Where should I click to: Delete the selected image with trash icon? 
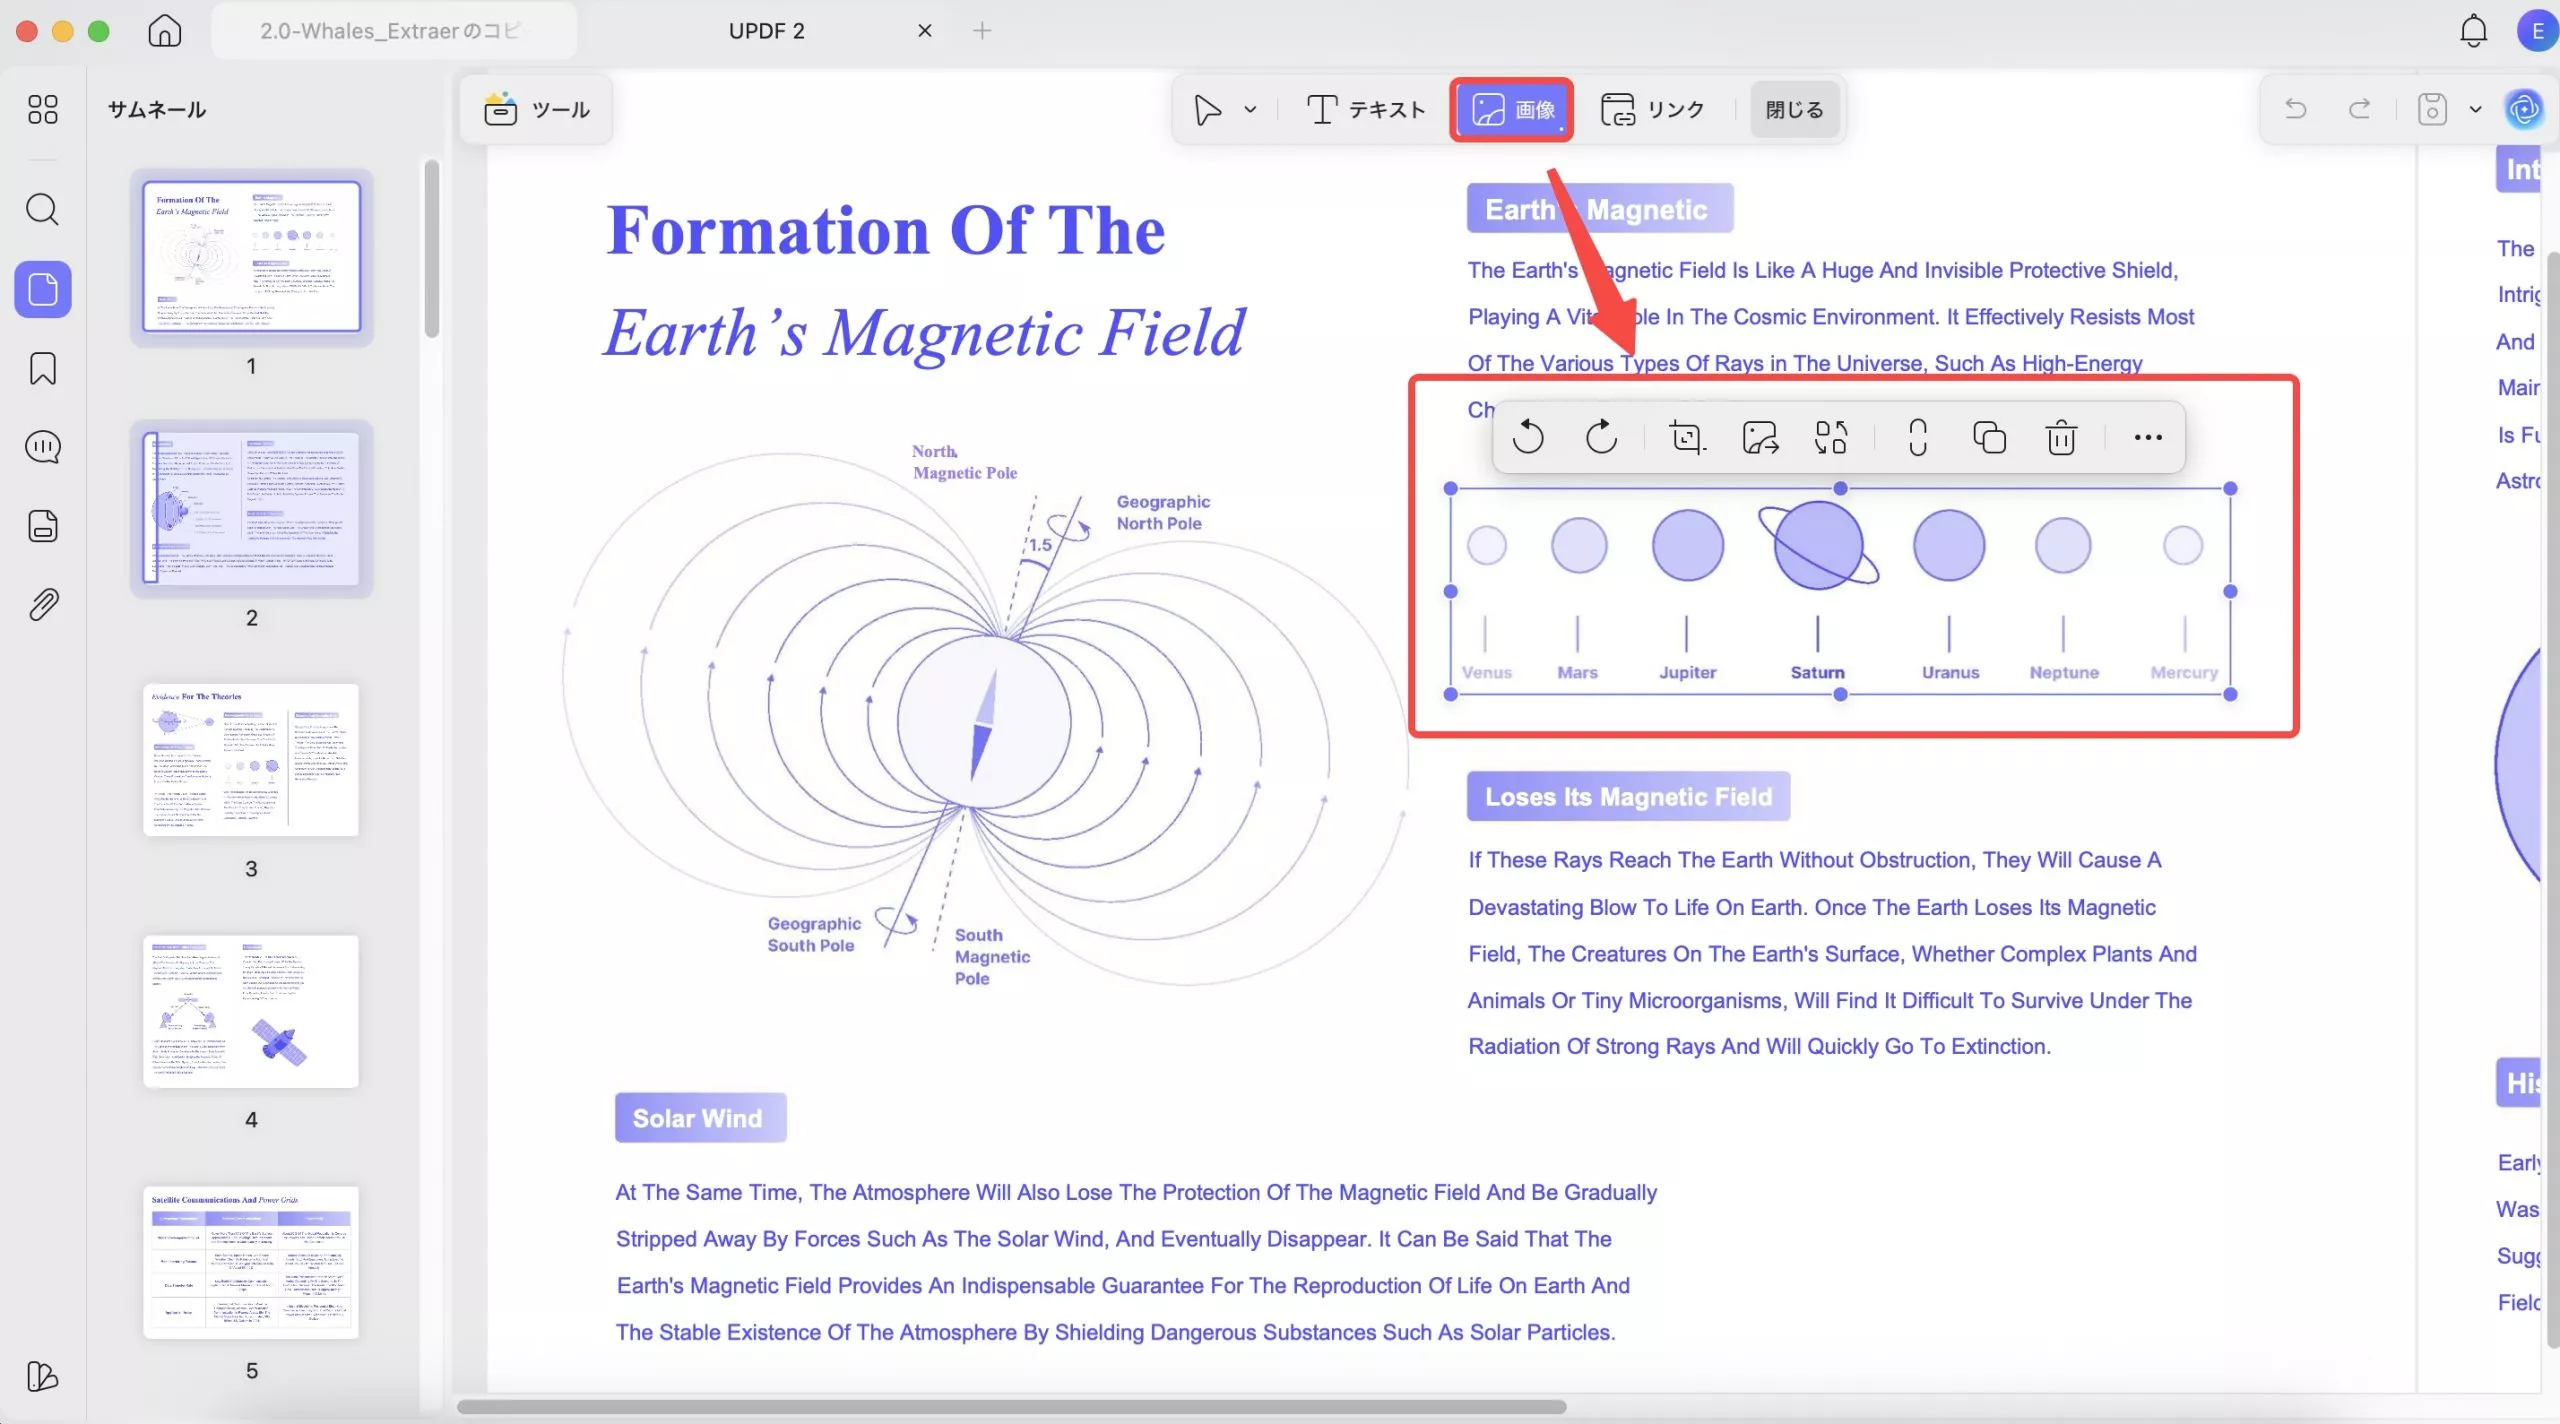(x=2061, y=437)
